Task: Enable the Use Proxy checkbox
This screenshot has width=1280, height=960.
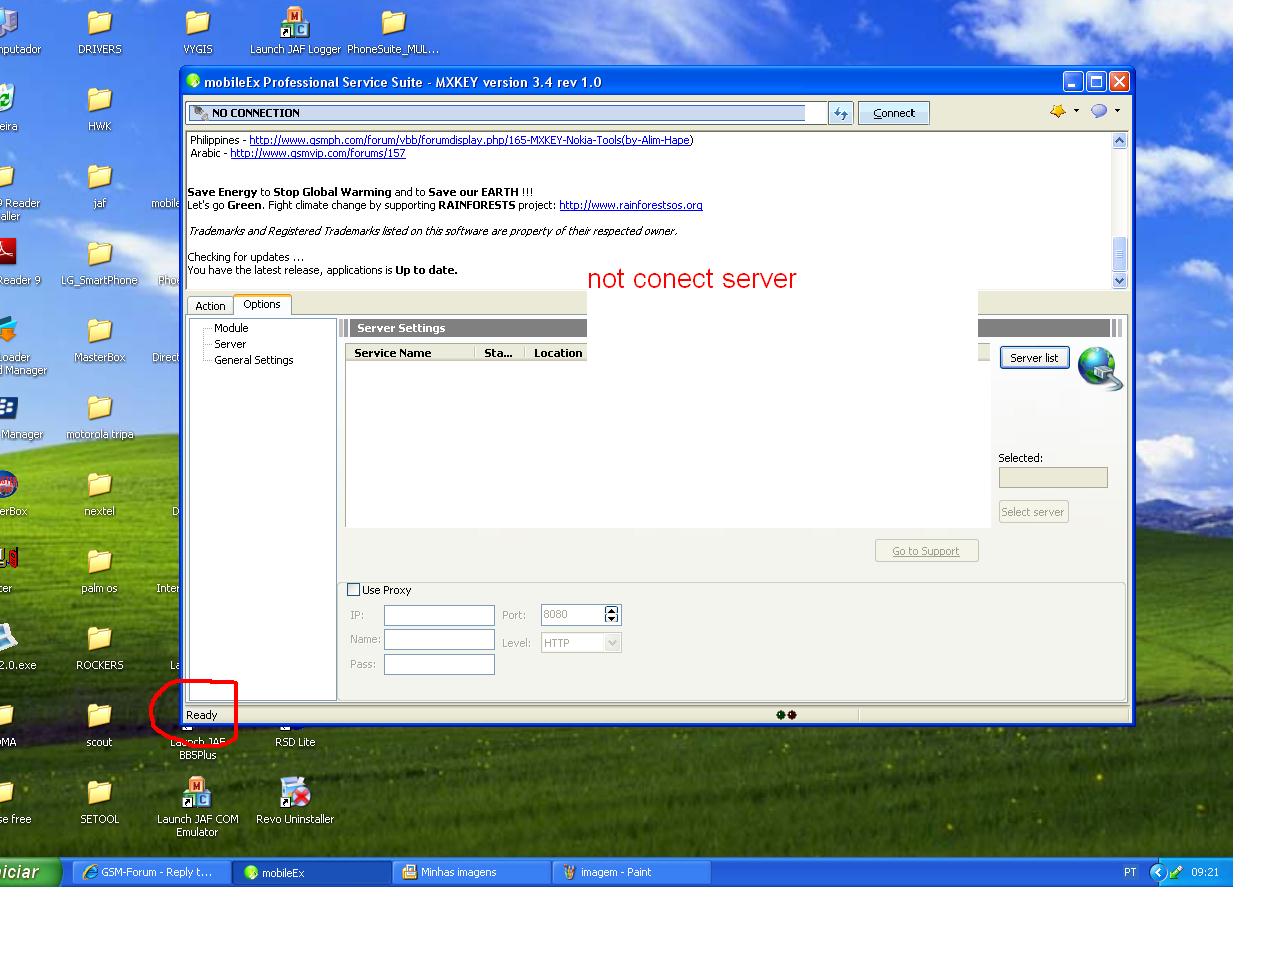Action: 353,590
